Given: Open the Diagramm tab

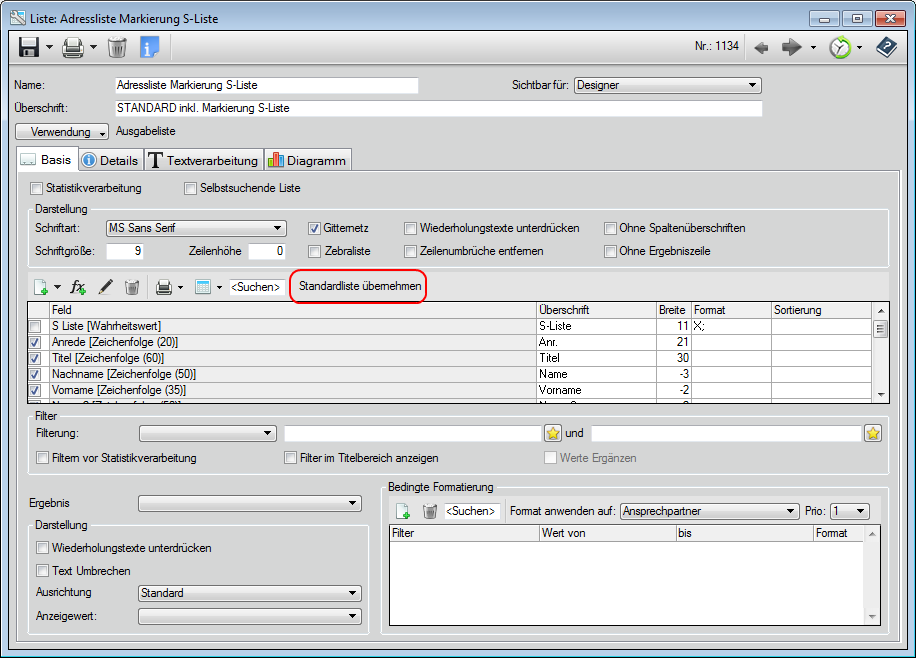Looking at the screenshot, I should point(307,160).
